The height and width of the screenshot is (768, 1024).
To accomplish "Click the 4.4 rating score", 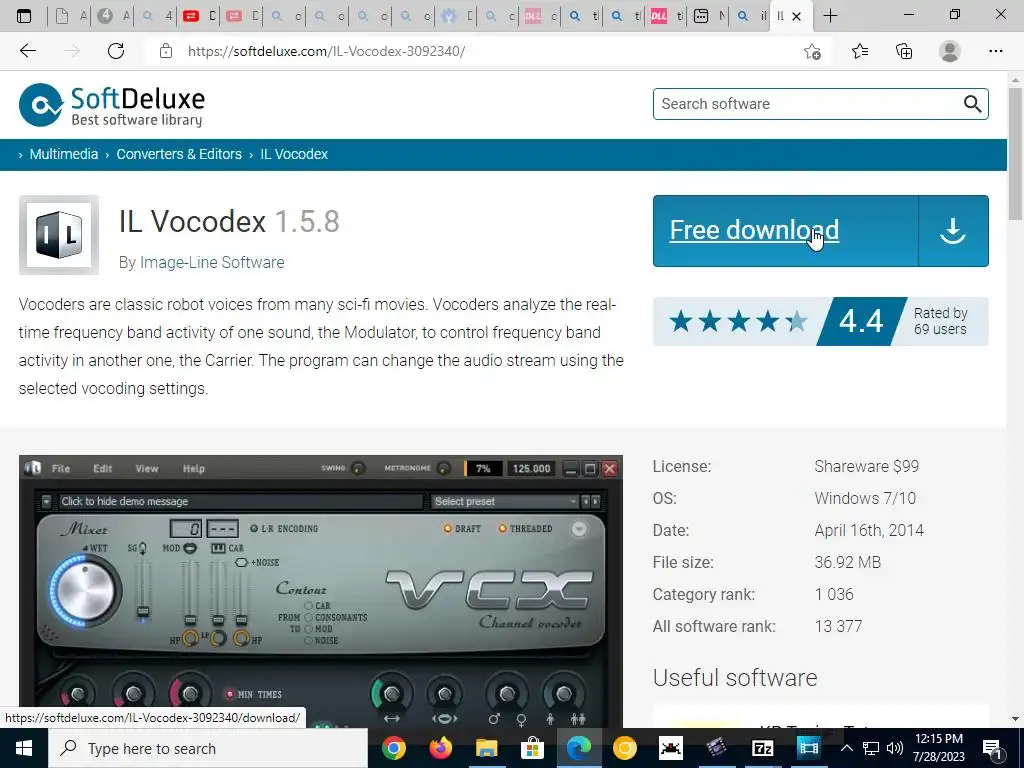I will [x=861, y=321].
